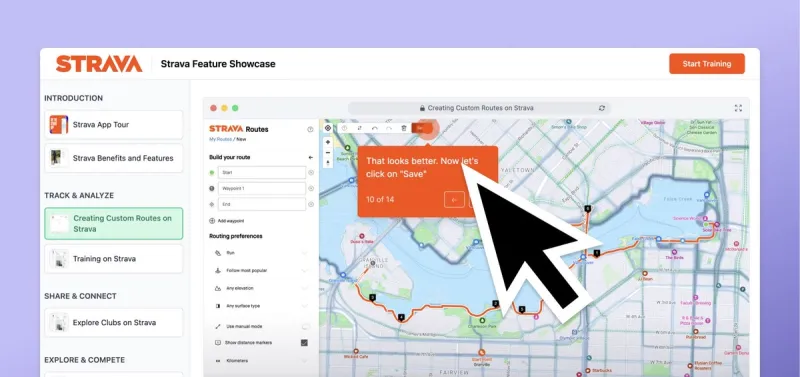Go to previous tour step arrow
The width and height of the screenshot is (800, 377).
[454, 199]
